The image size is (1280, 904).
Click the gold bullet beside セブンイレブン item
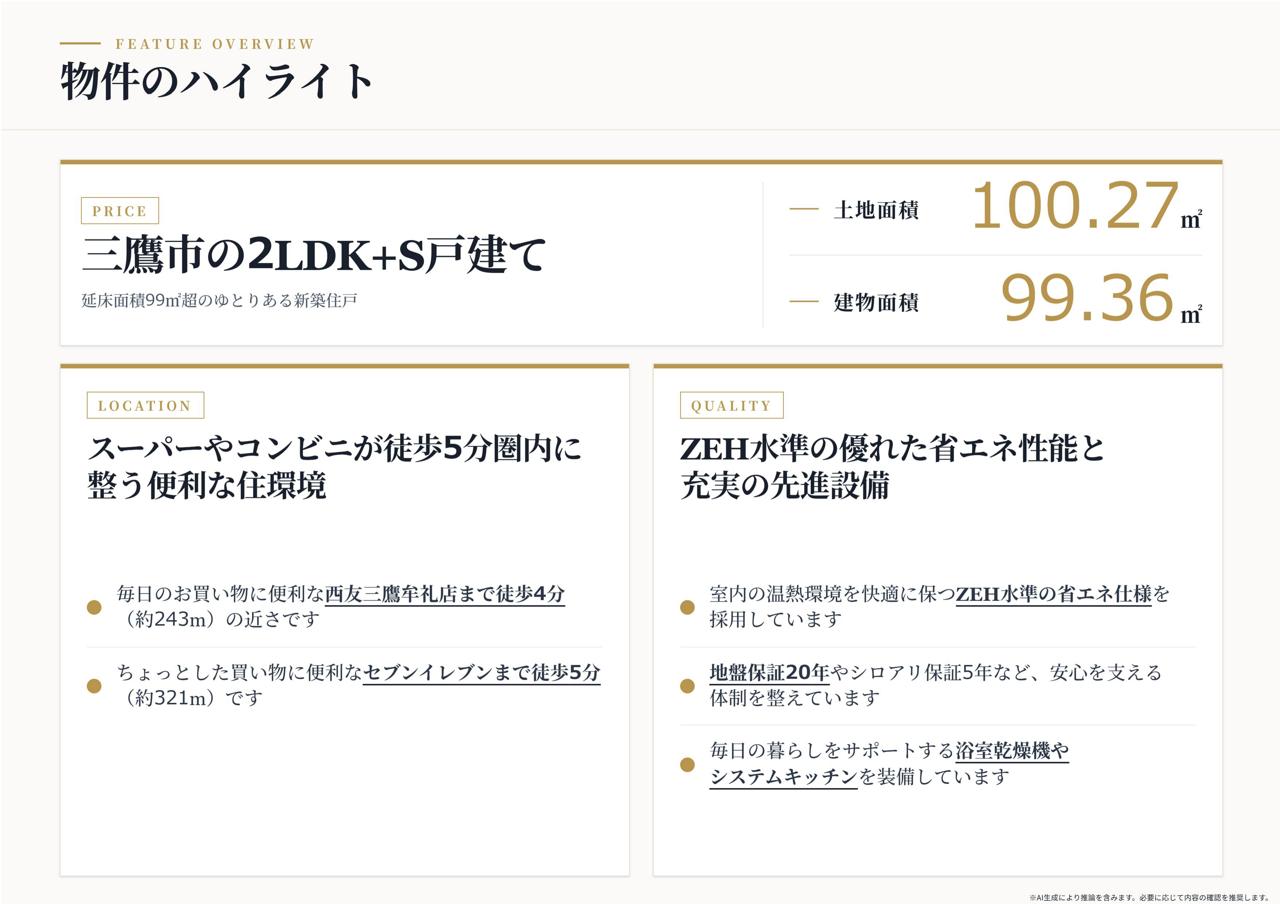point(94,686)
